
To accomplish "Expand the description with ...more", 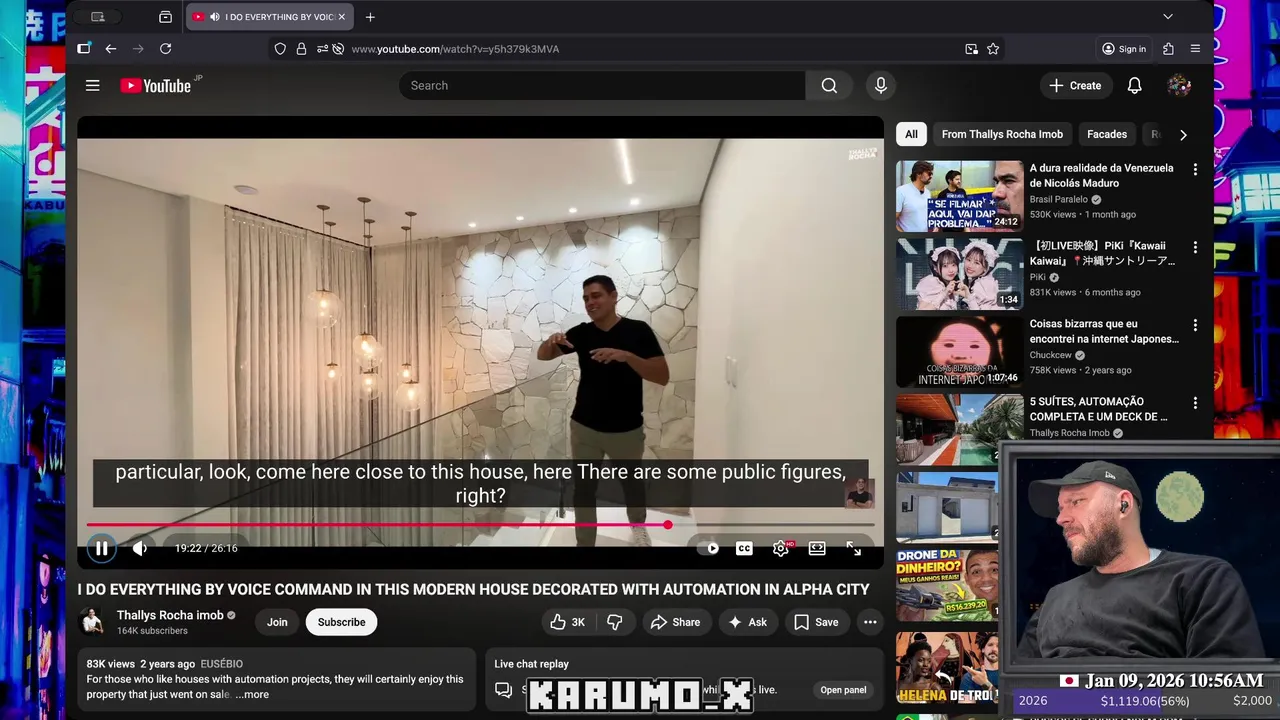I will [252, 694].
